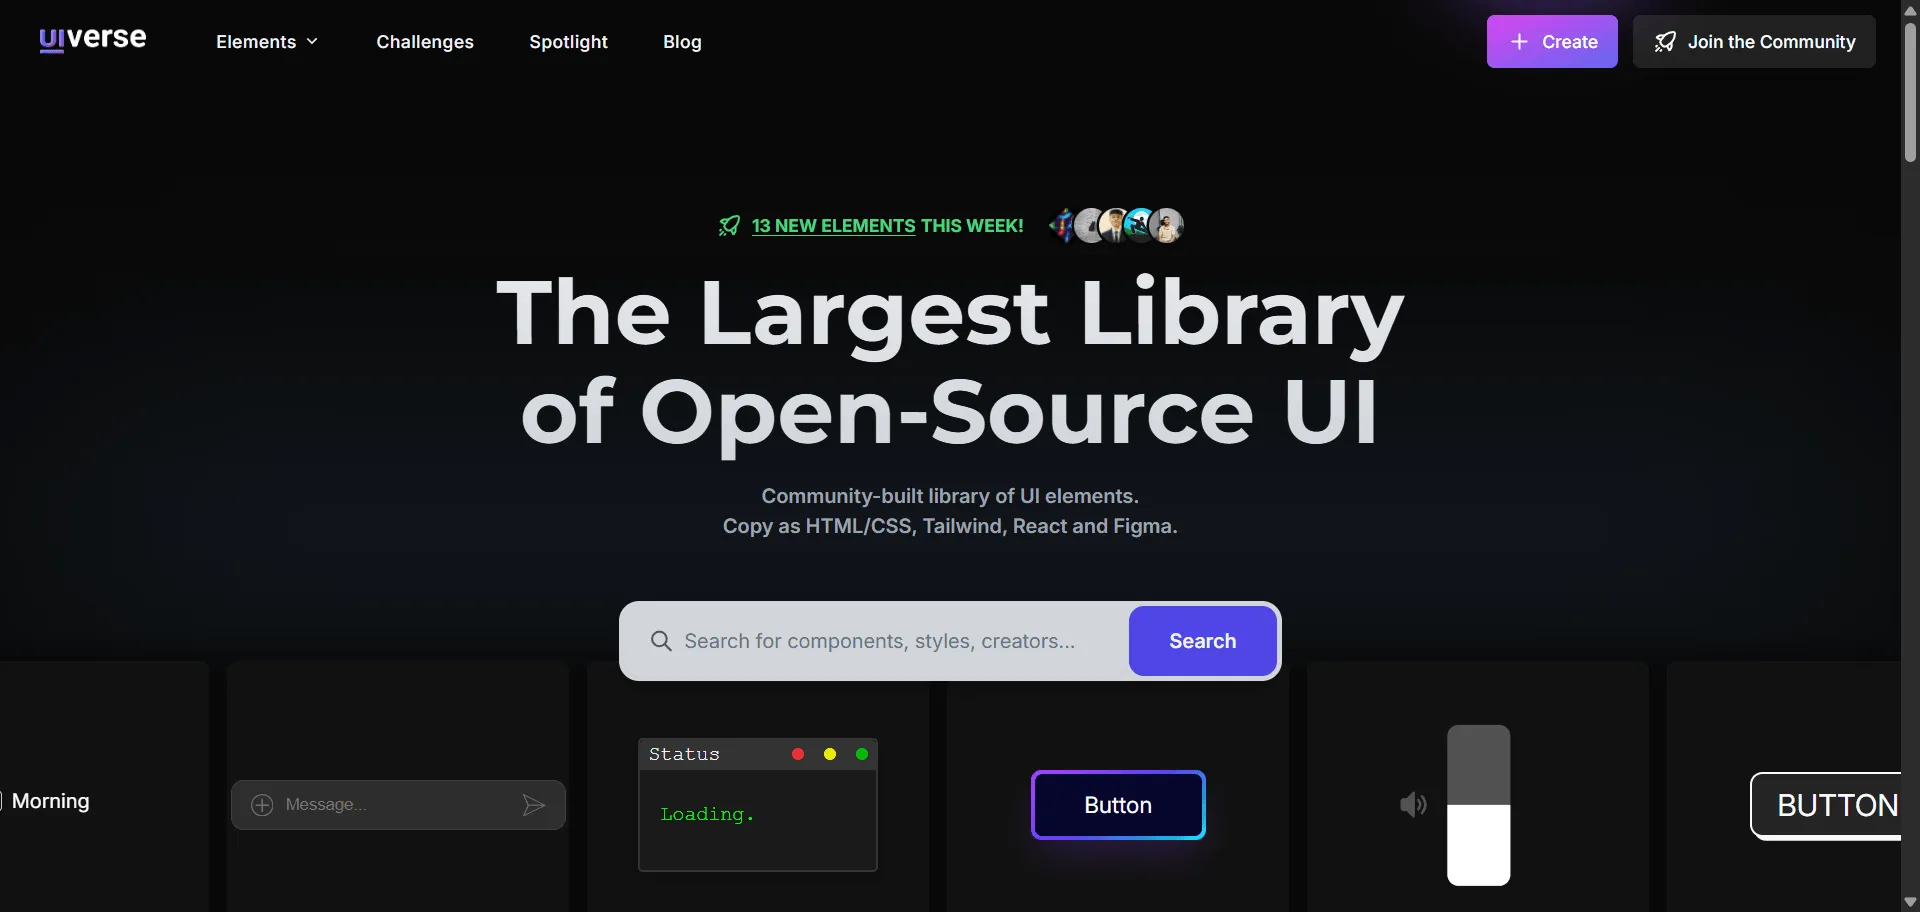Click the plus icon inside the Message field

pos(262,805)
